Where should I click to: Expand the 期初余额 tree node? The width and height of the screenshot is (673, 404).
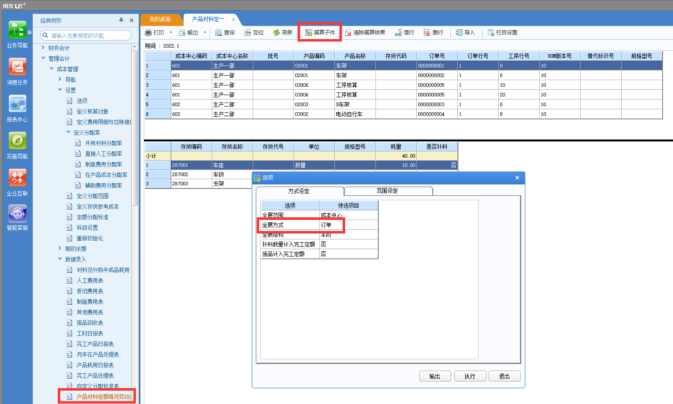[60, 248]
